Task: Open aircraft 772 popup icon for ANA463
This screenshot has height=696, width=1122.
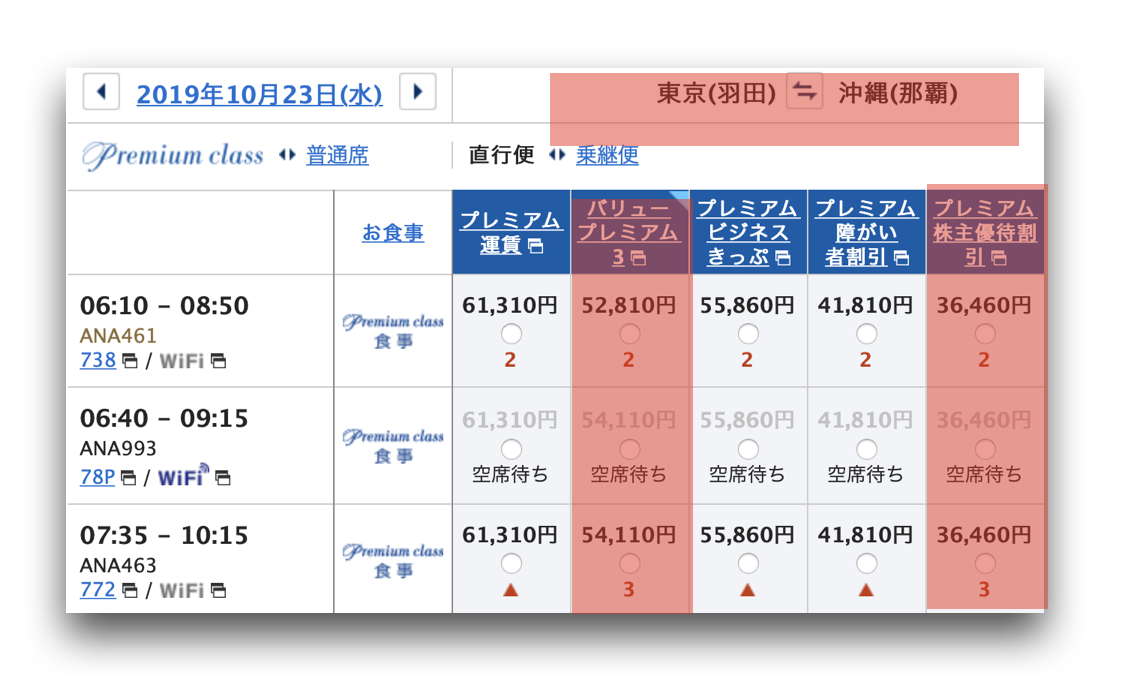Action: pyautogui.click(x=130, y=591)
